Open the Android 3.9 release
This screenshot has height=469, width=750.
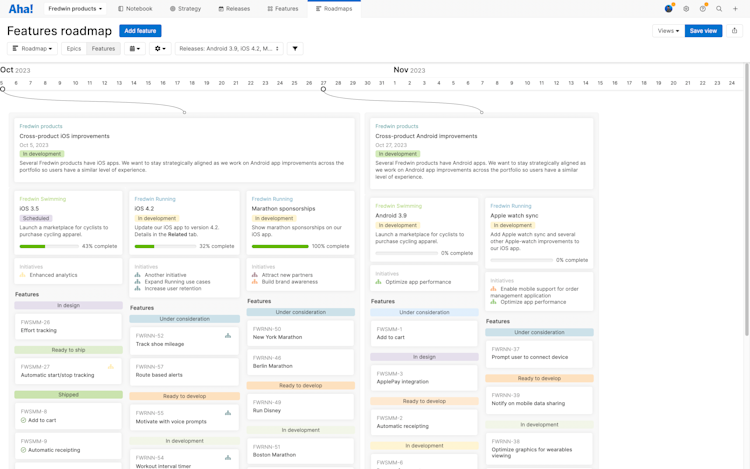391,216
